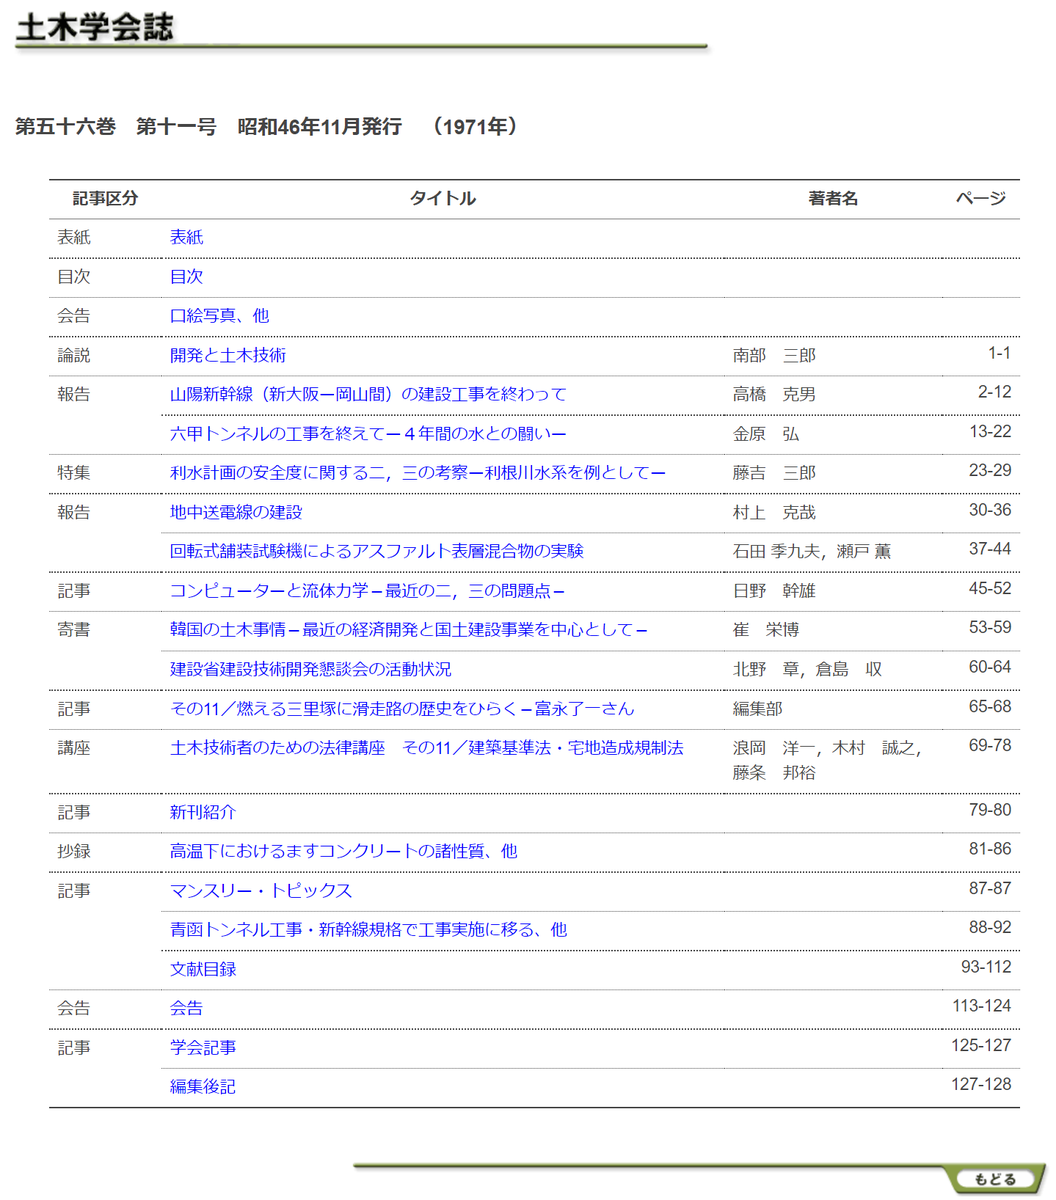Screen dimensions: 1056x1200
Task: Click the ページ column header
Action: 981,198
